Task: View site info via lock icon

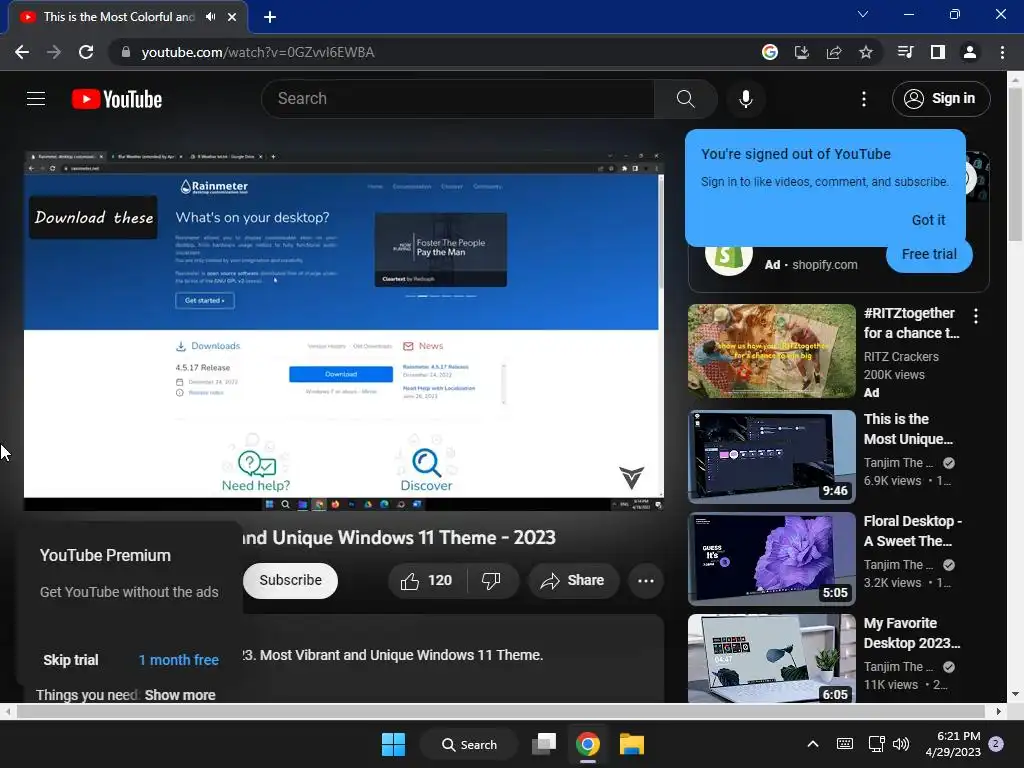Action: 126,52
